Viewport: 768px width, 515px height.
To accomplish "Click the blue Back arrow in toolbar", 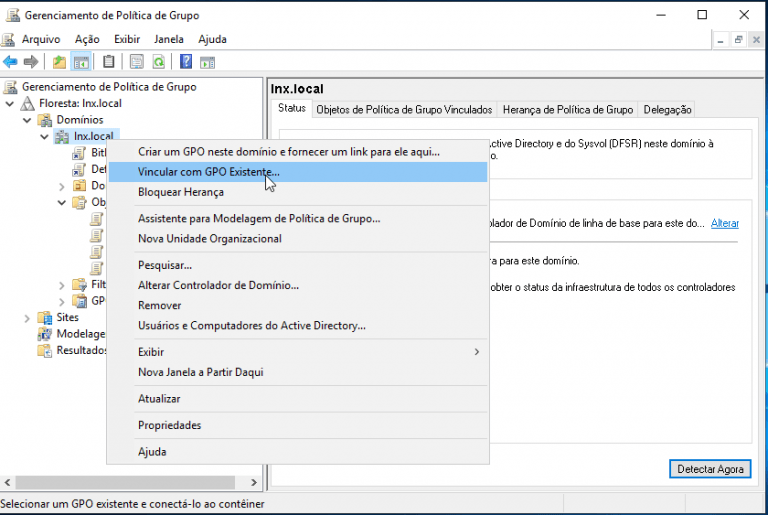I will [10, 62].
